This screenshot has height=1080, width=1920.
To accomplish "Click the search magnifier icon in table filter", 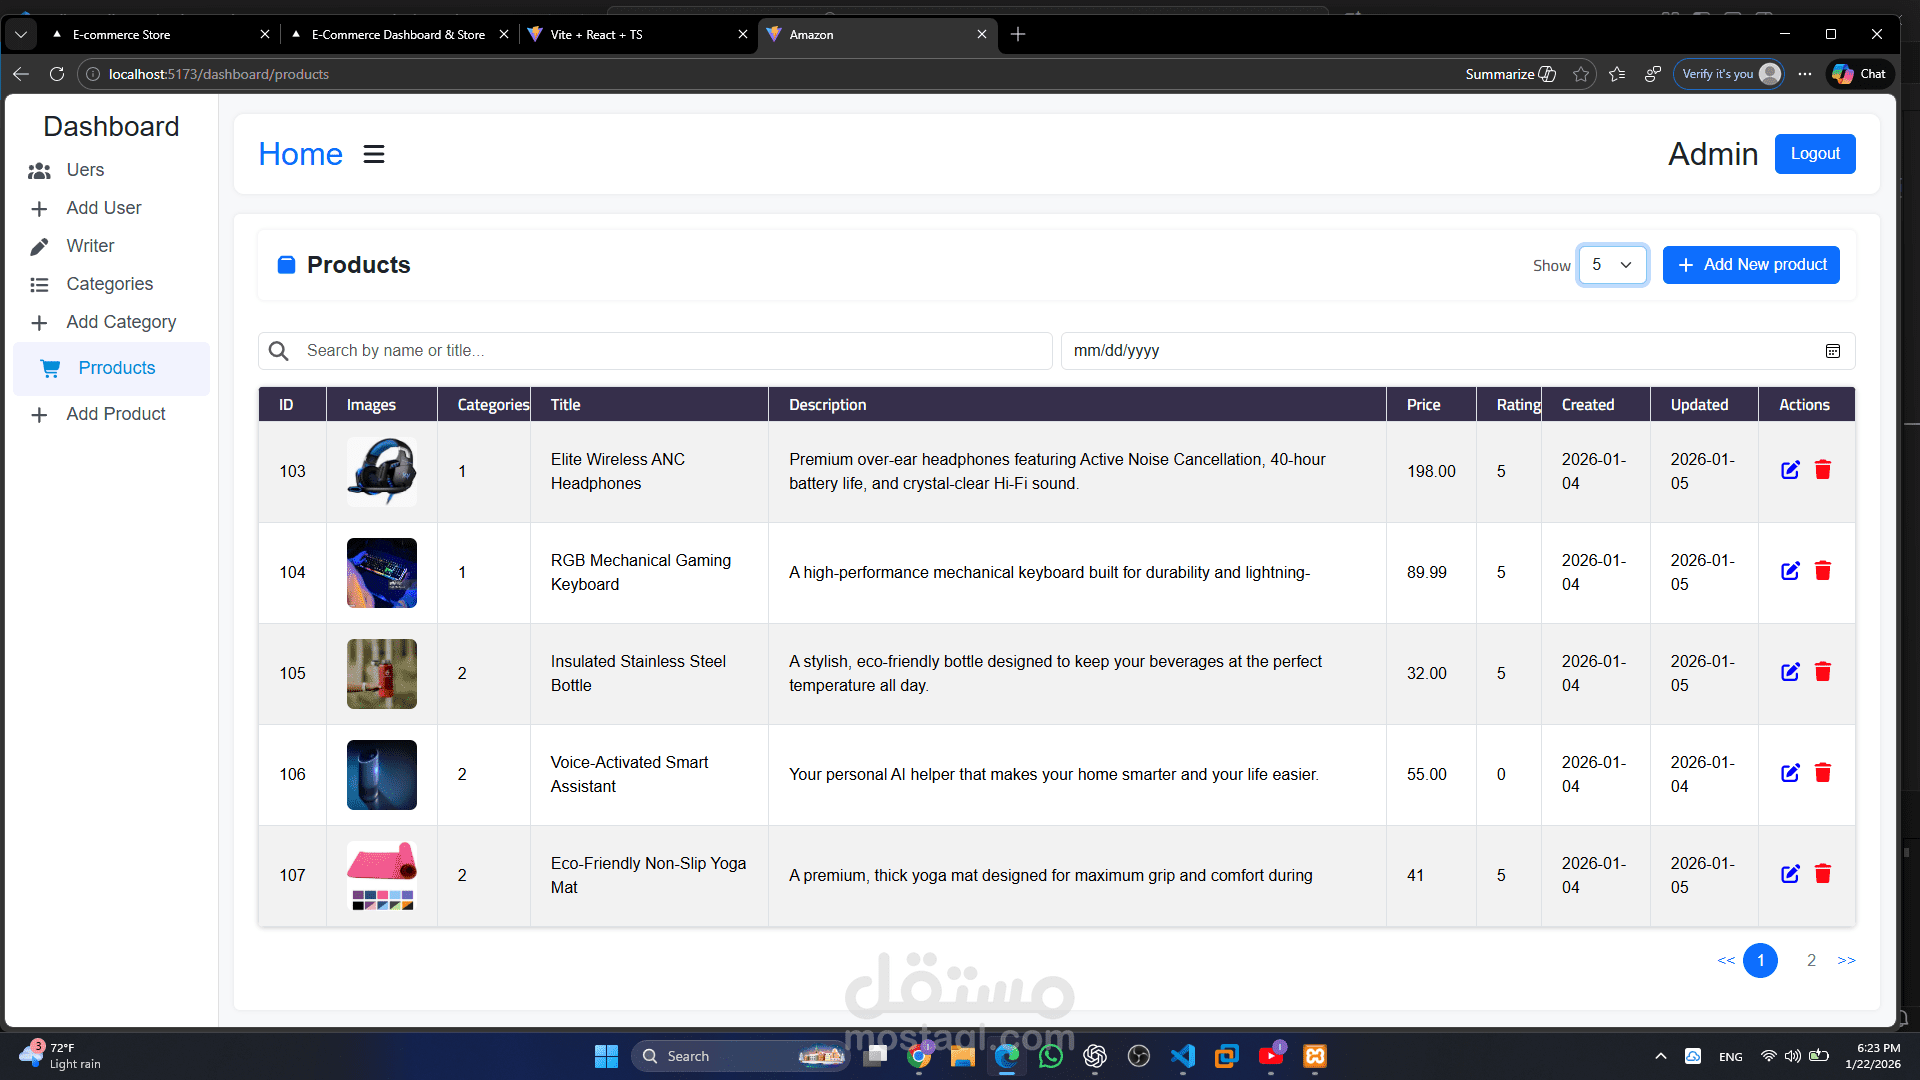I will click(279, 351).
